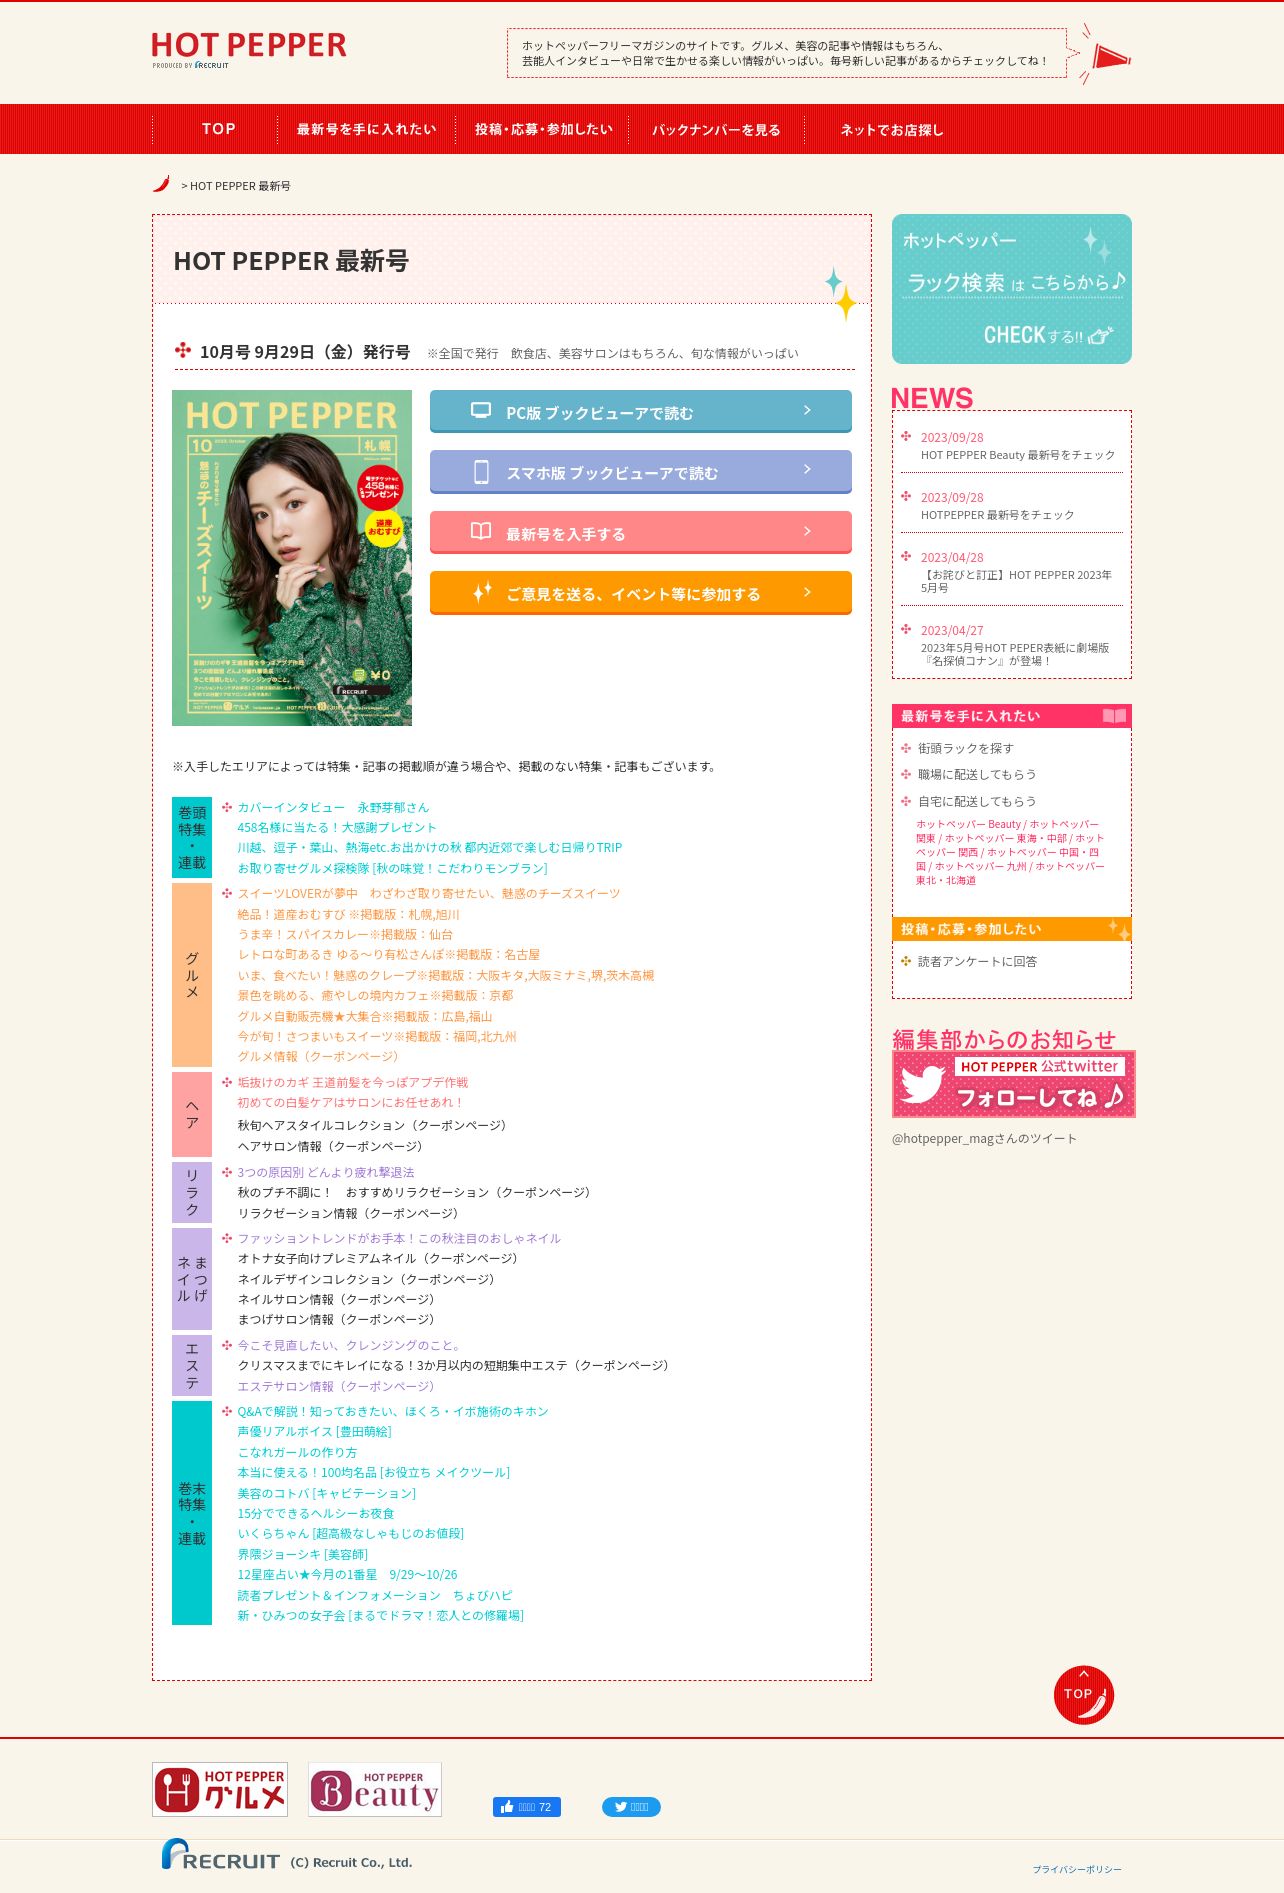Open カバーインタビュー 永野芽郁さん article

point(333,807)
